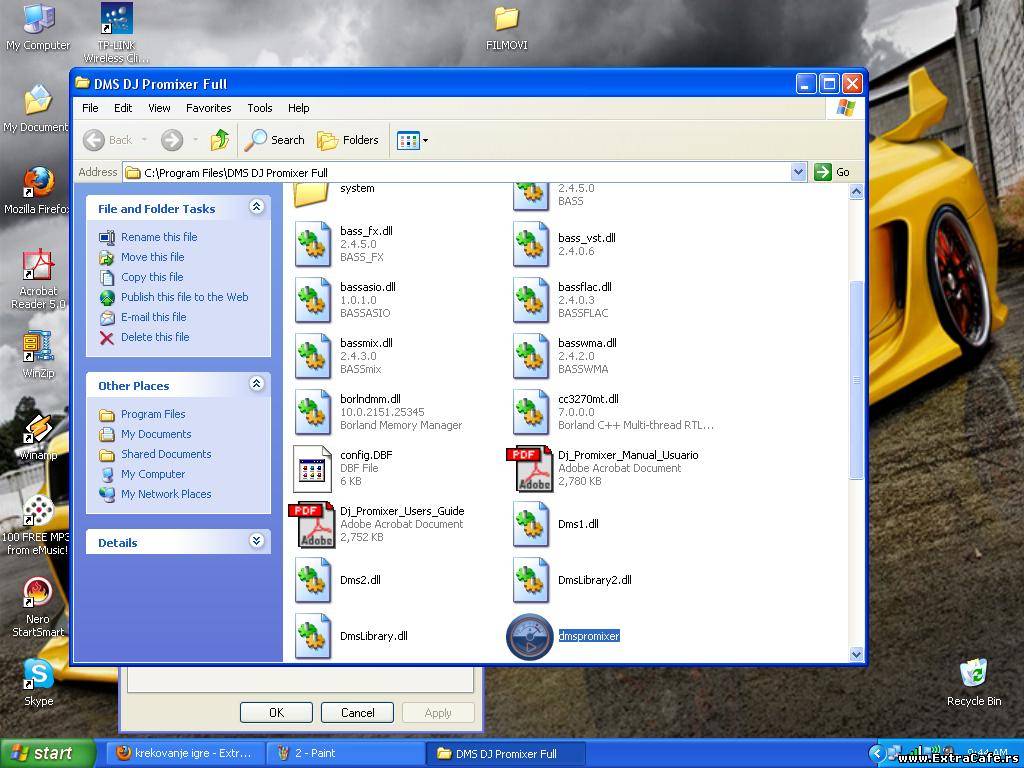Select the bass_fx.dll file icon
1024x768 pixels.
pos(313,244)
